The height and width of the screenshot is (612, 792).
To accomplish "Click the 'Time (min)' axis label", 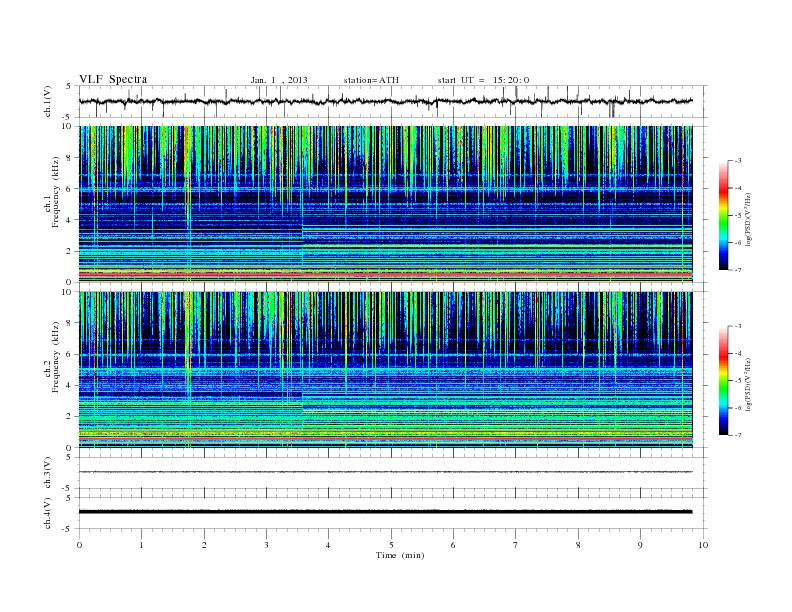I will [x=400, y=555].
